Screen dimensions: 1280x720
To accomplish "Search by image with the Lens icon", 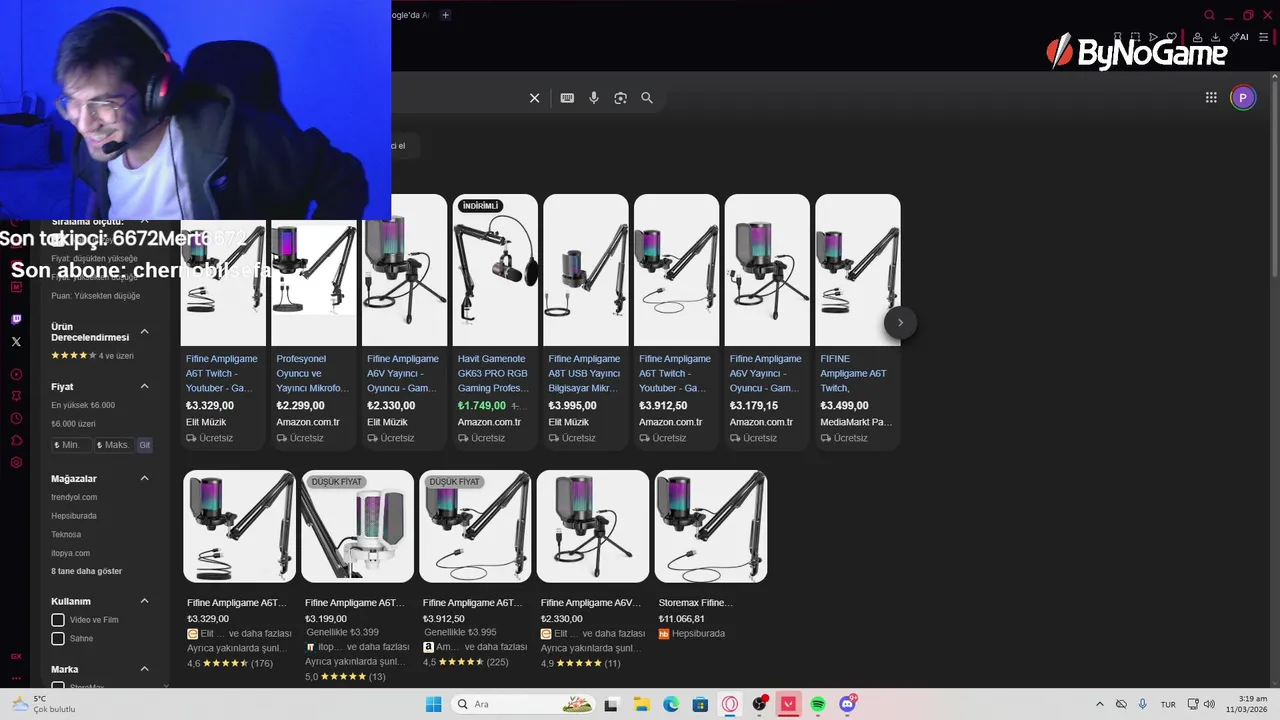I will [620, 98].
